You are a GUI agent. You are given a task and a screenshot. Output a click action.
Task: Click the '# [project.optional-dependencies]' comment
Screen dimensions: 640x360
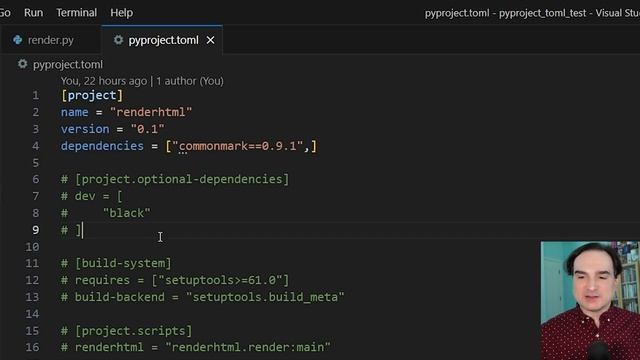tap(175, 179)
